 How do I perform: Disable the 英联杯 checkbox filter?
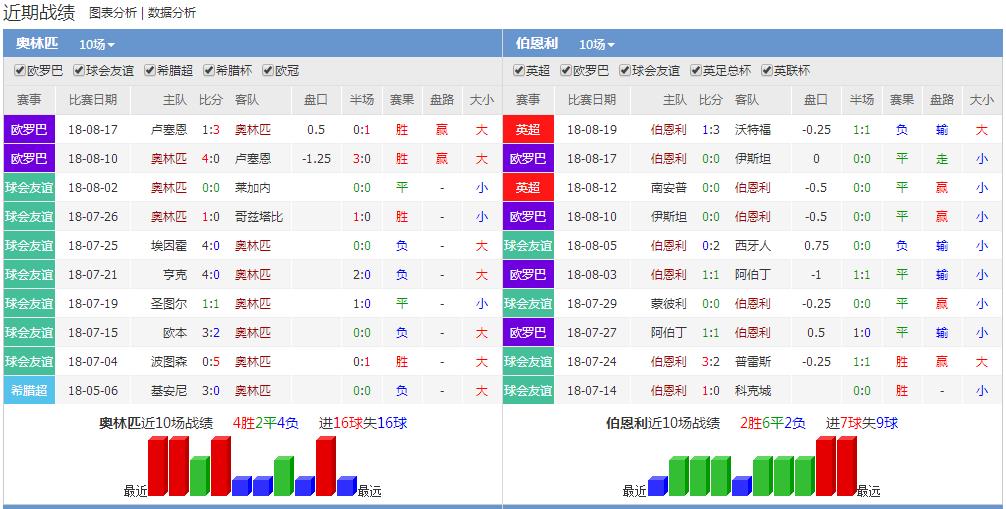click(x=767, y=71)
